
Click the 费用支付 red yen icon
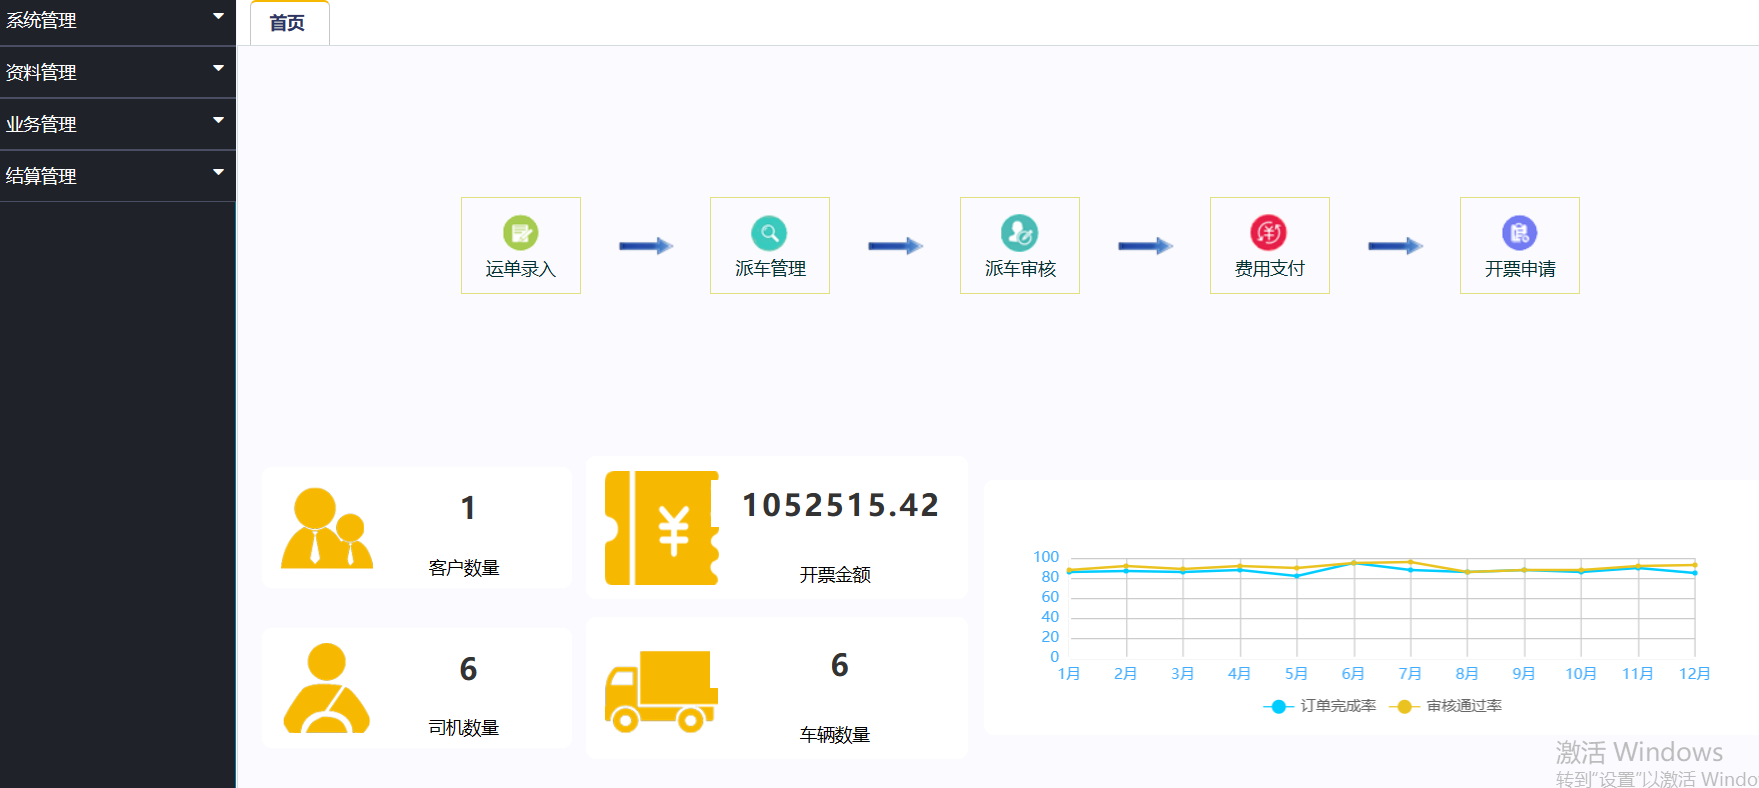click(x=1269, y=233)
